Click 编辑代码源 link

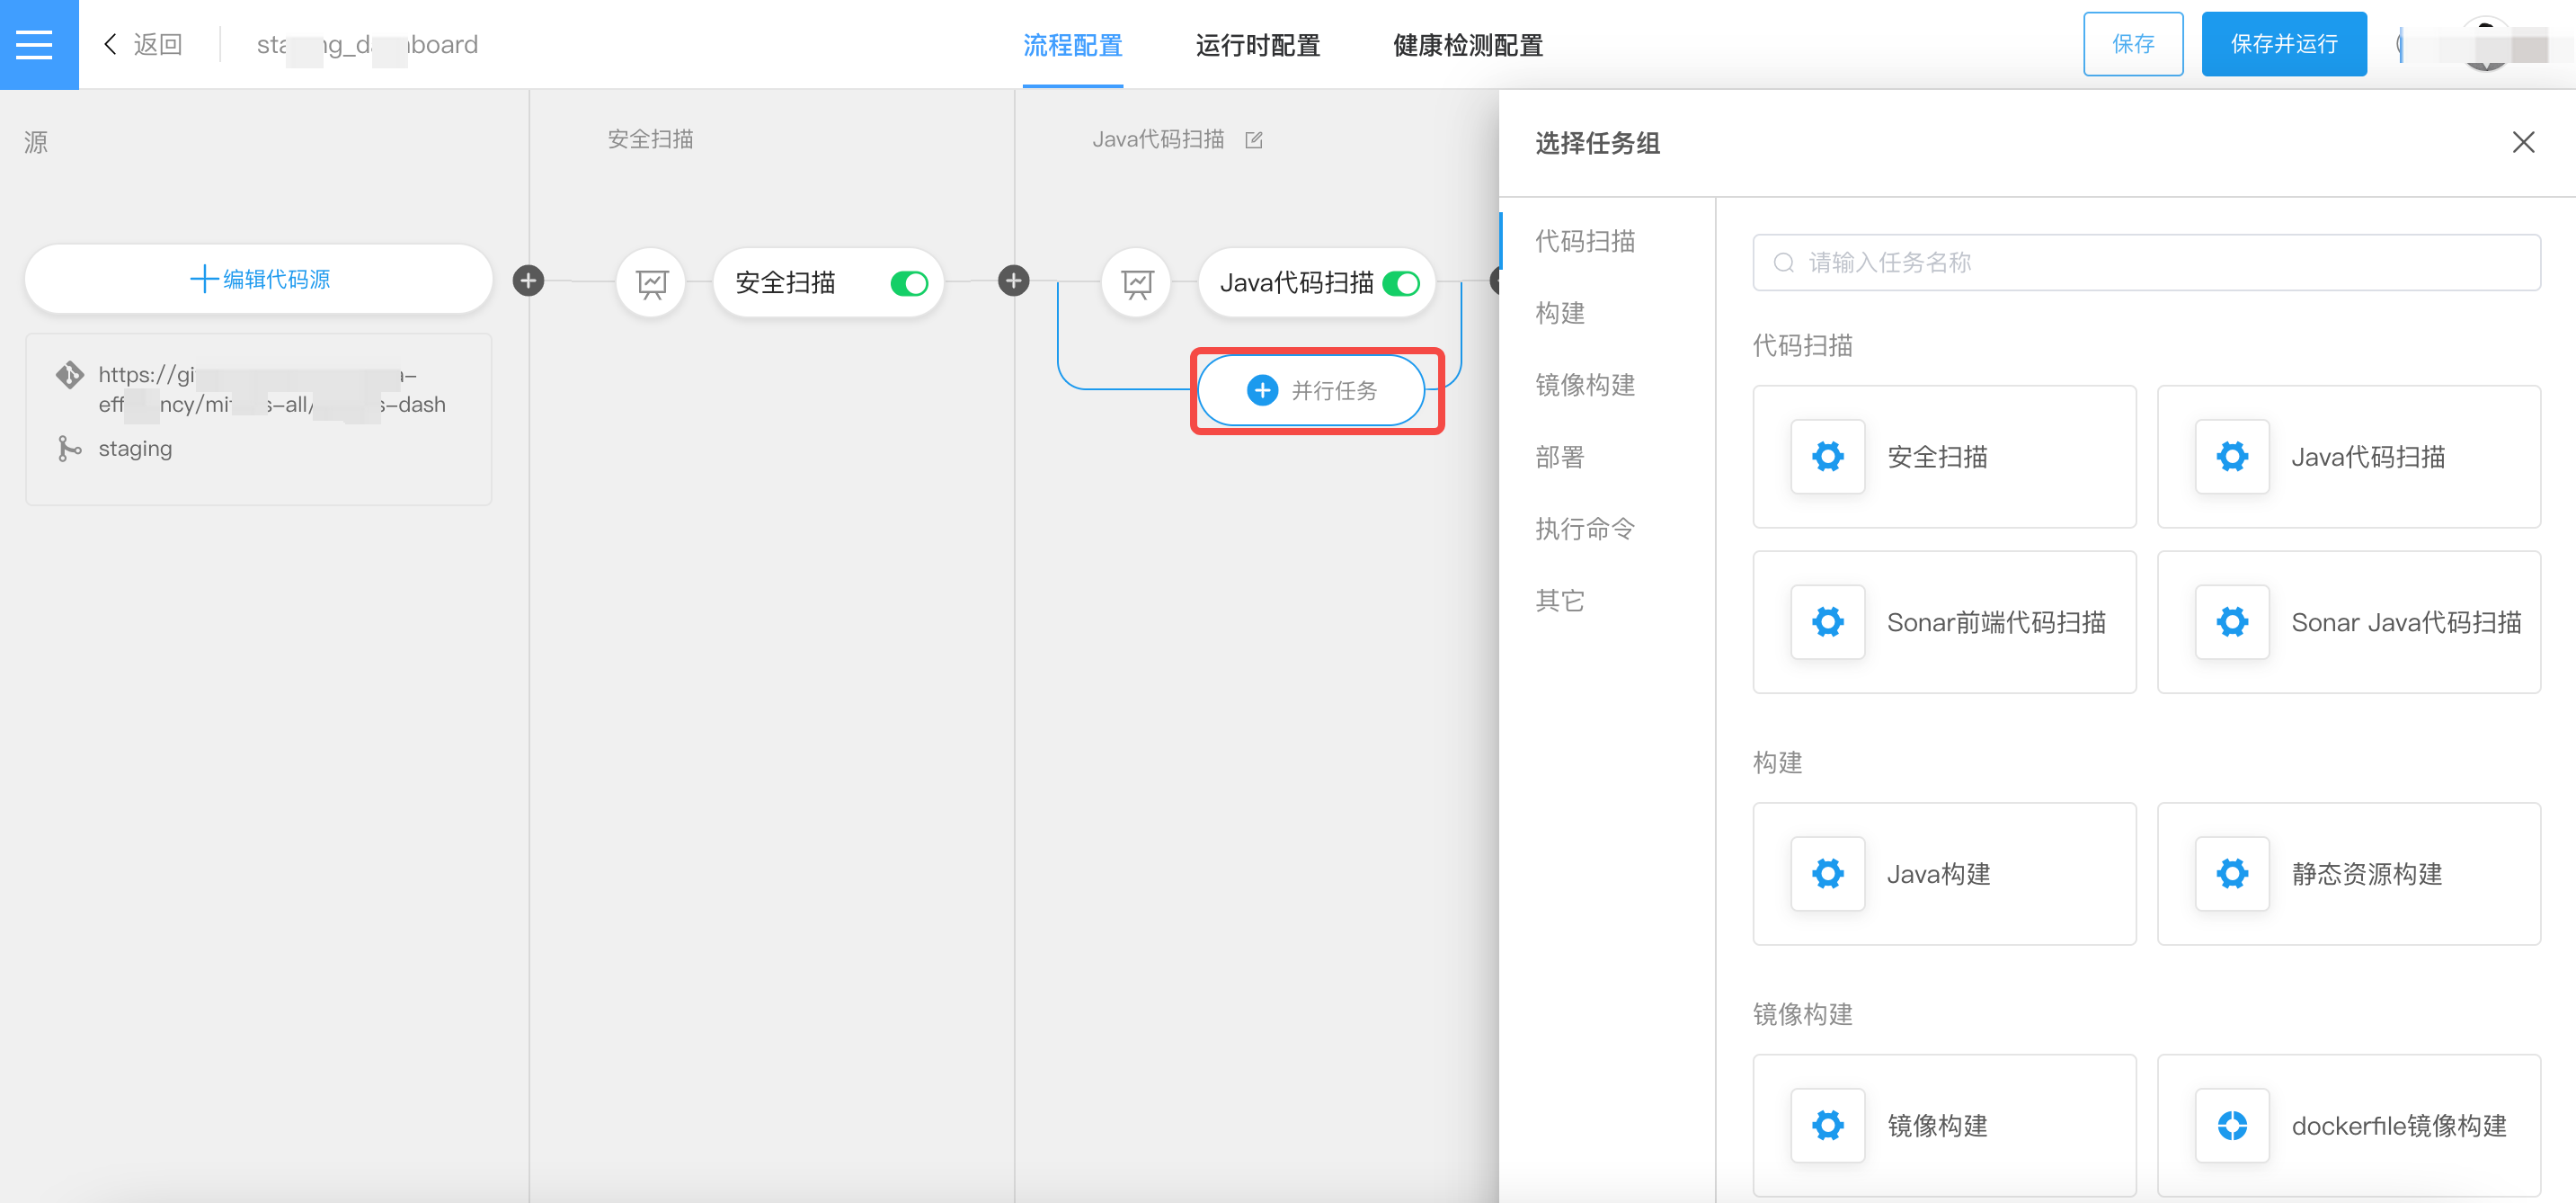[259, 279]
